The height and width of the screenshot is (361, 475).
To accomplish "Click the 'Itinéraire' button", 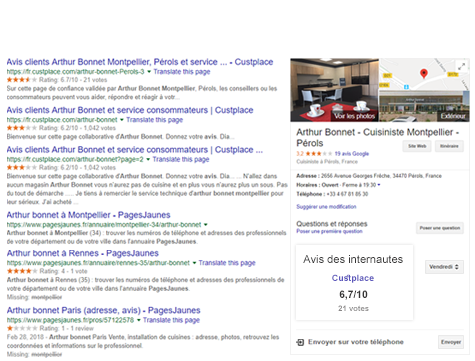I will click(449, 146).
